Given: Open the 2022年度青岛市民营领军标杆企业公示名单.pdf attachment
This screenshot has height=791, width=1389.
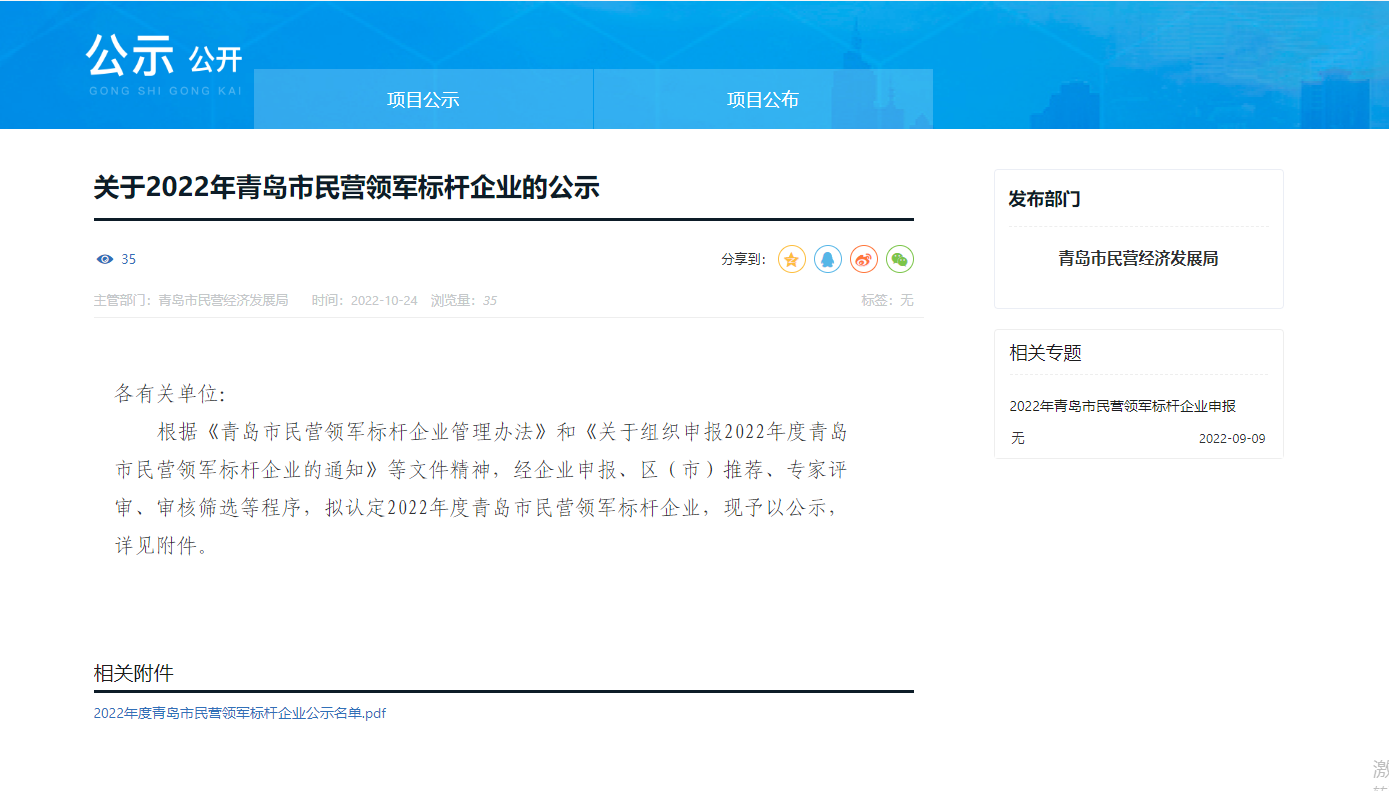Looking at the screenshot, I should (x=240, y=714).
